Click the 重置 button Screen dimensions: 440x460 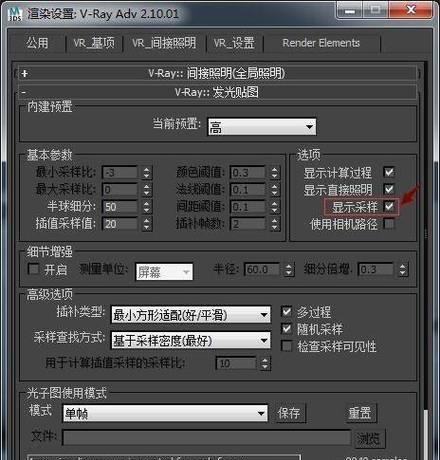360,413
